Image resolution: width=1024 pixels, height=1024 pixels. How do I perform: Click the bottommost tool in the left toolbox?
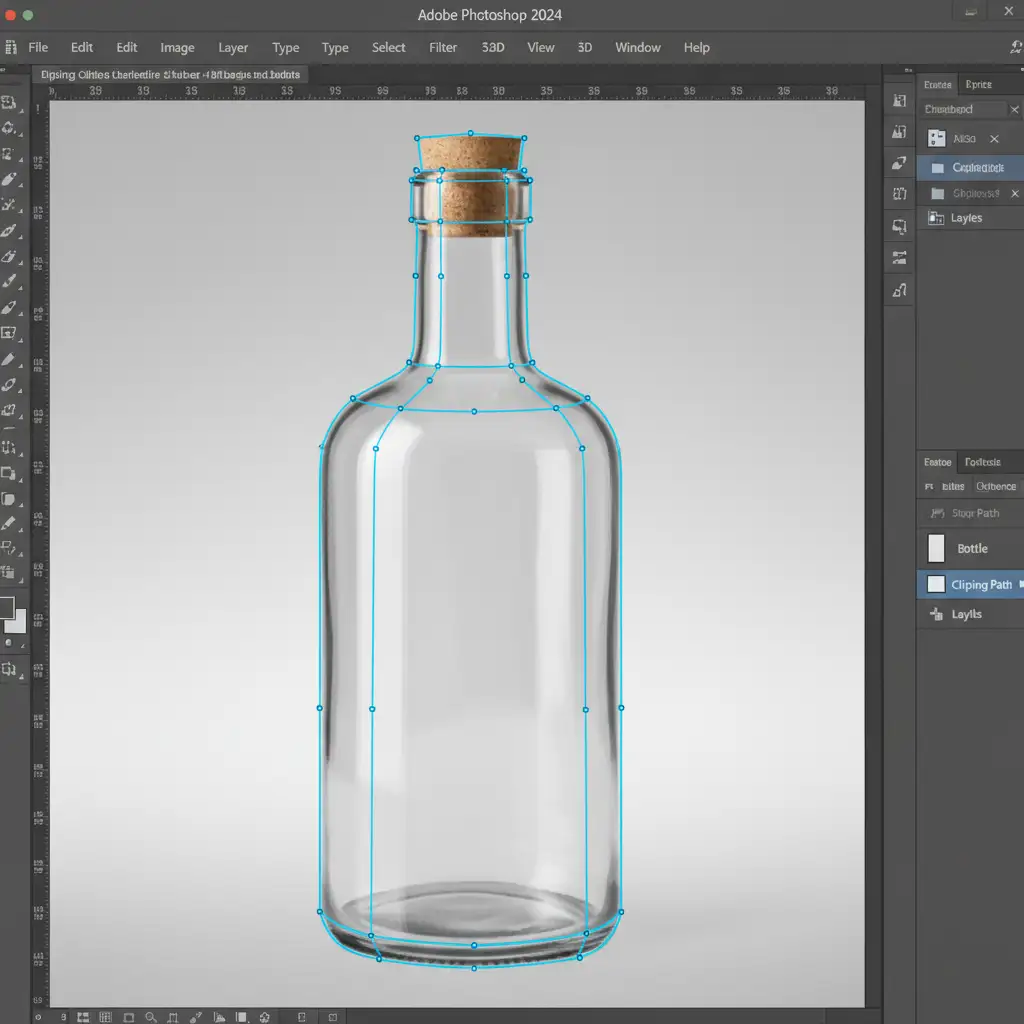click(x=10, y=669)
